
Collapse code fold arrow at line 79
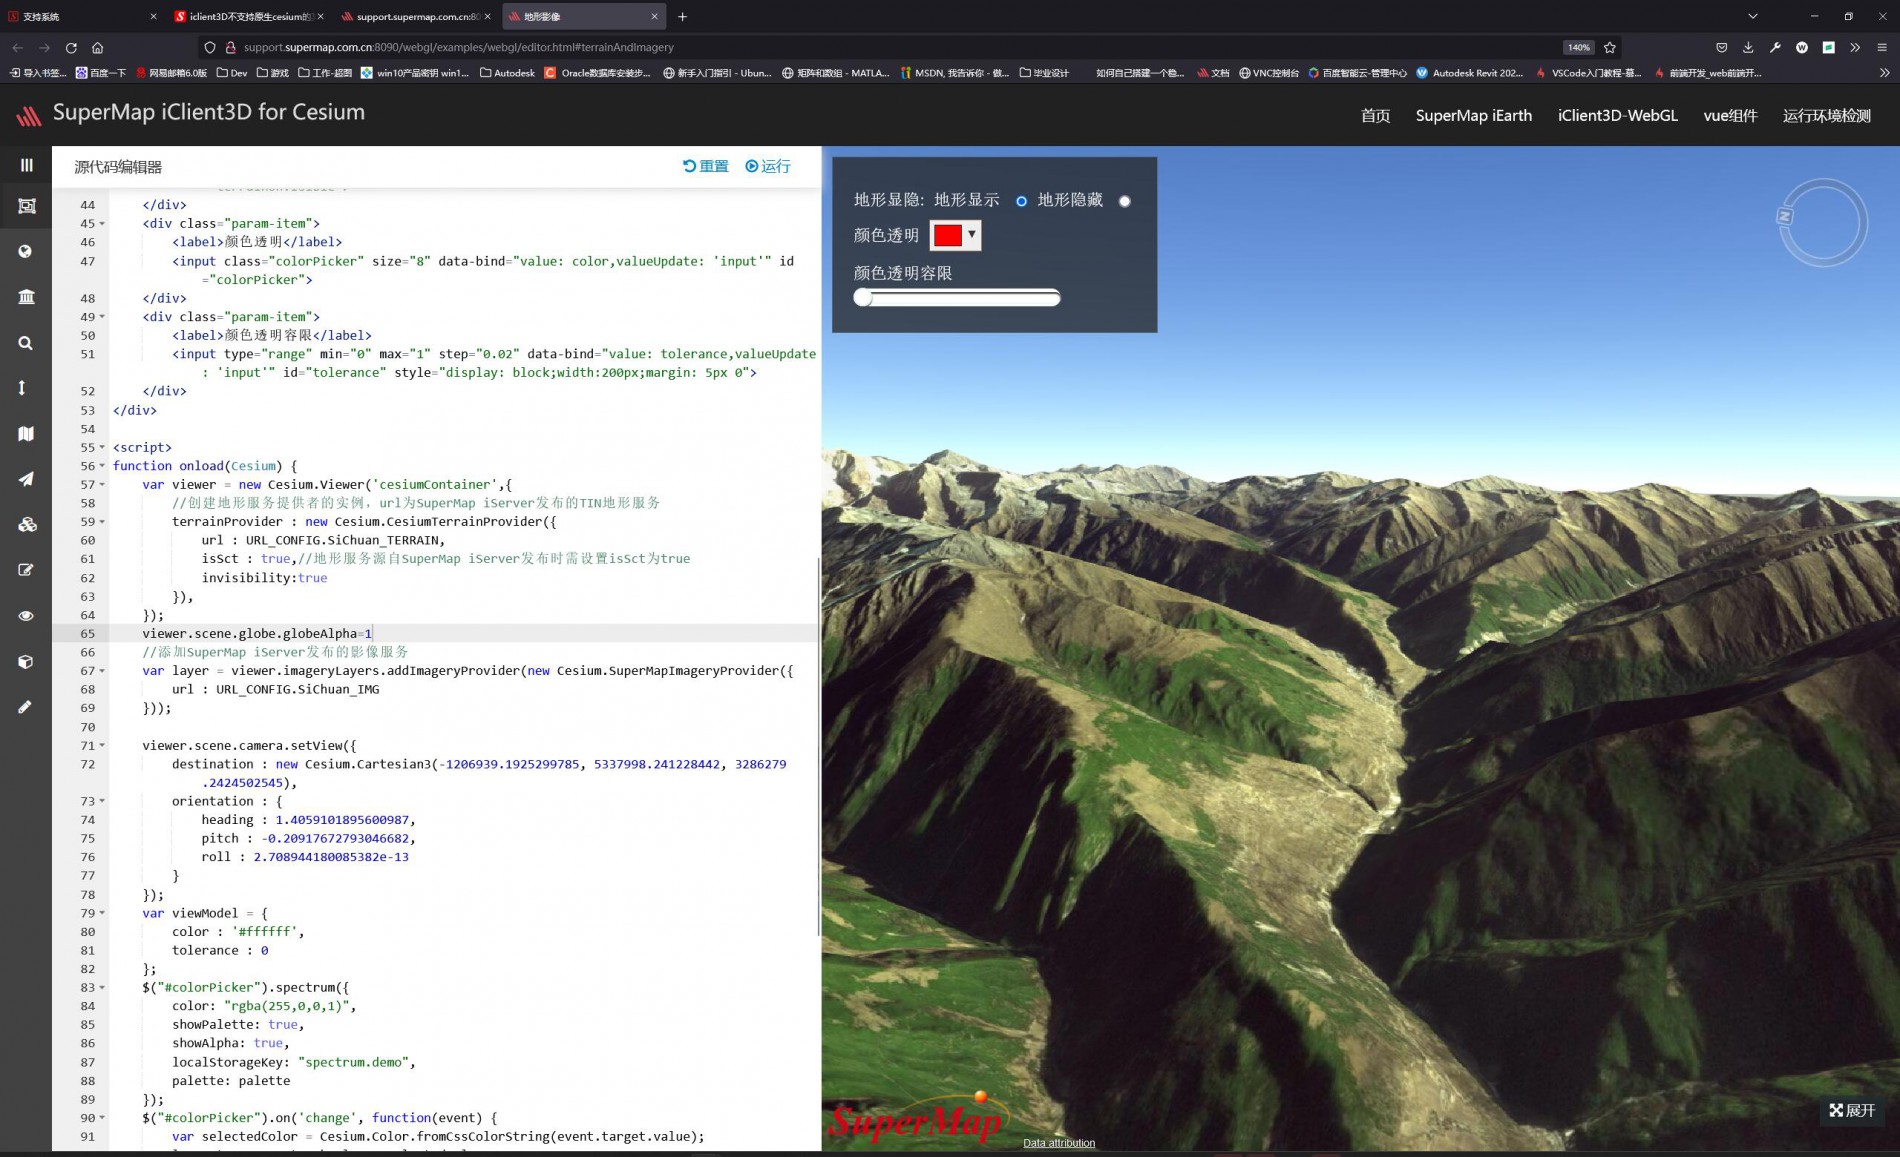[x=102, y=913]
